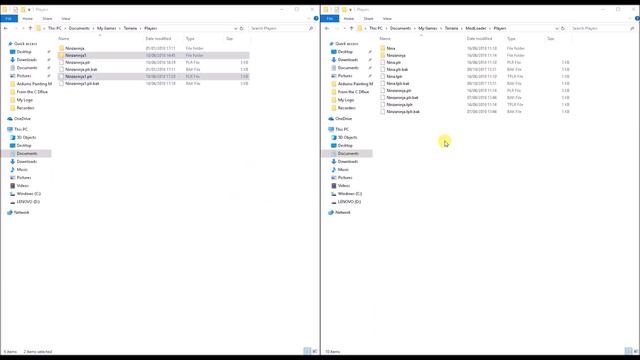Open the File menu in Terraria Players window
The width and height of the screenshot is (640, 360).
tap(9, 18)
